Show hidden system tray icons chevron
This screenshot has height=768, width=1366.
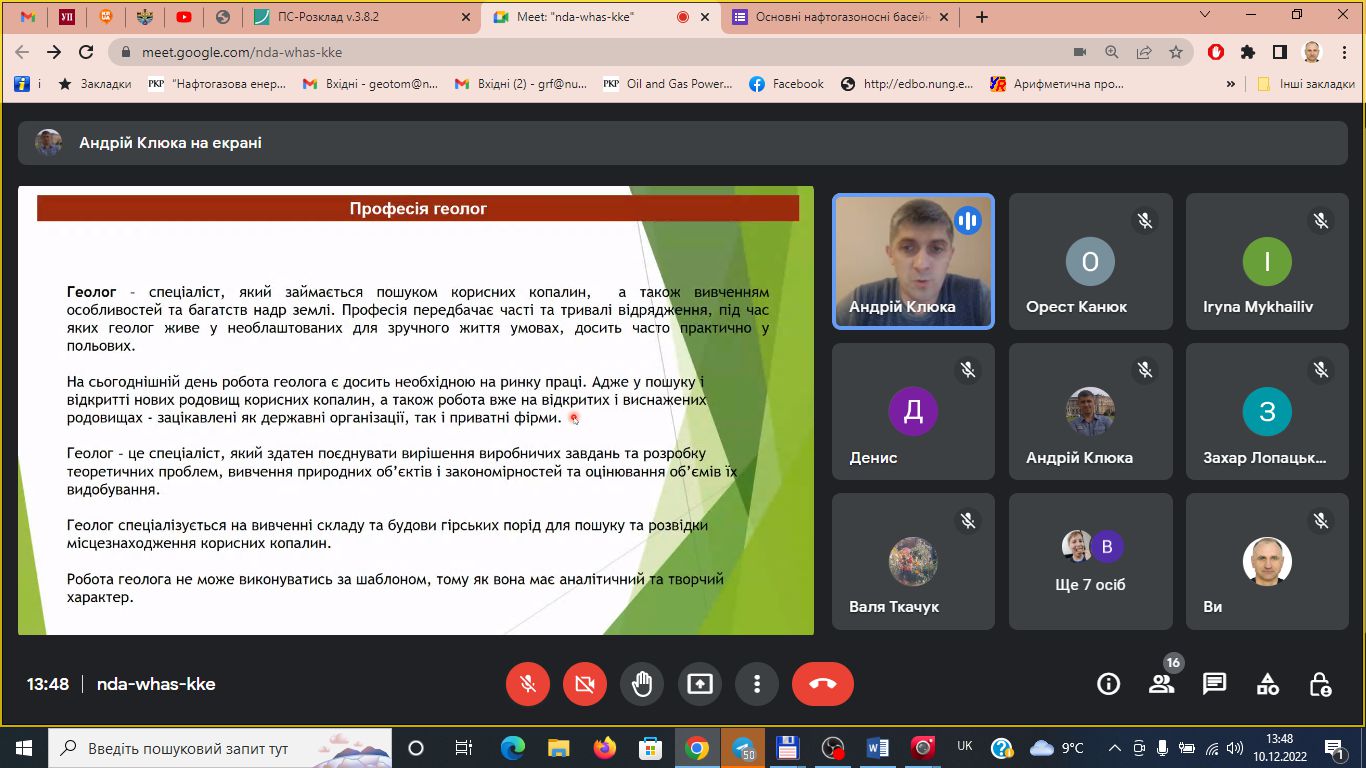tap(1117, 748)
